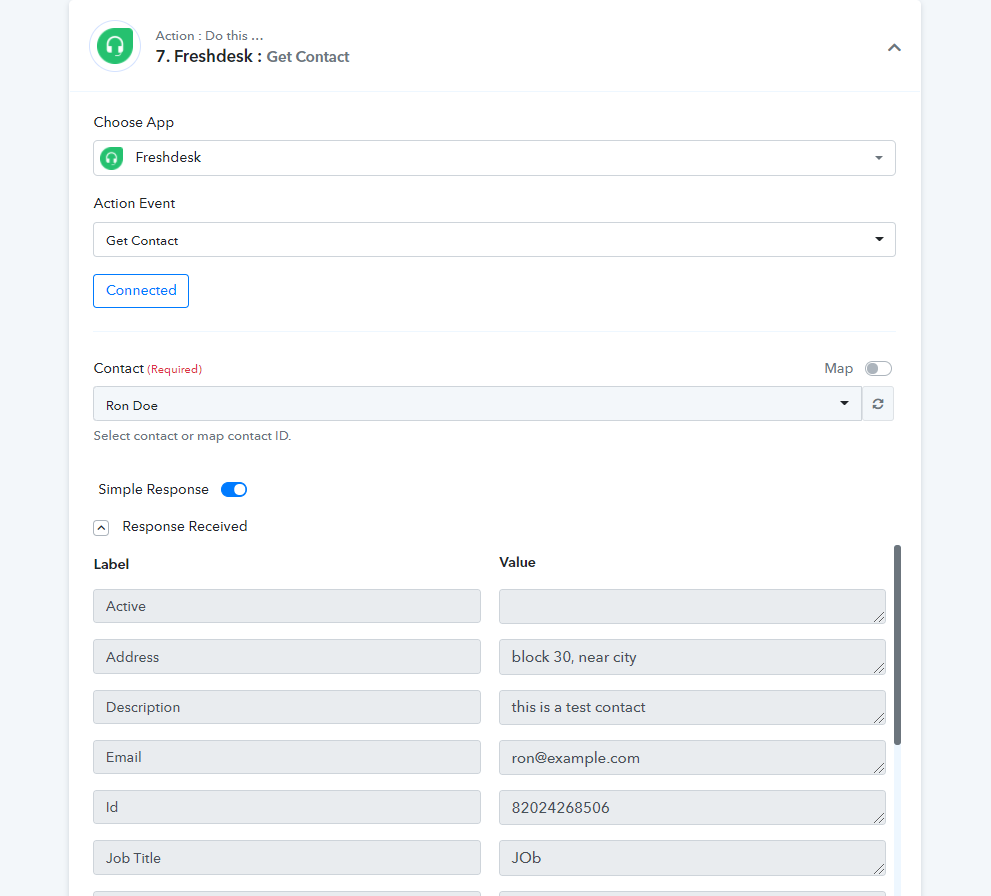Click the Id value field 82024268506
Viewport: 991px width, 896px height.
coord(692,808)
